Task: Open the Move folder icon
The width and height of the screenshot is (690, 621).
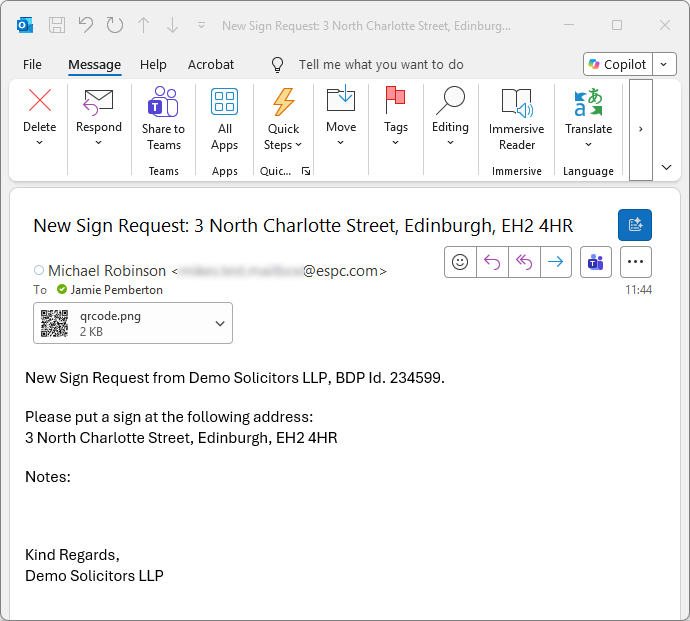Action: tap(341, 99)
